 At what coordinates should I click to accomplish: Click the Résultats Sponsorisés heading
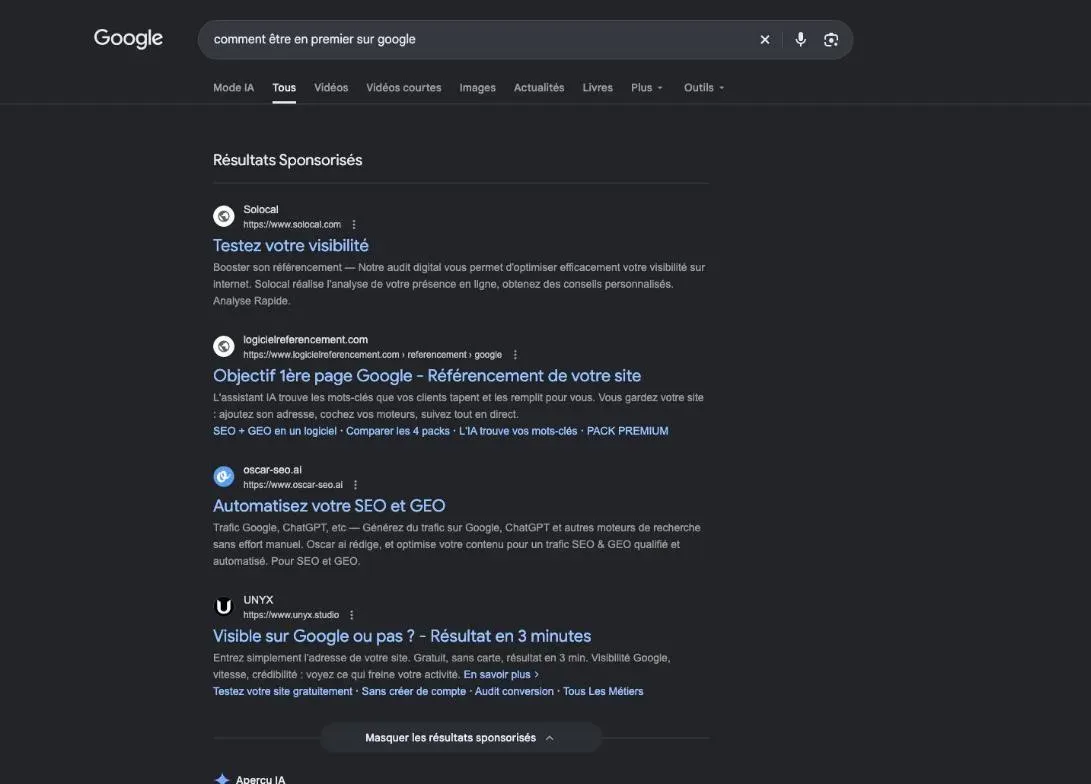pyautogui.click(x=287, y=160)
